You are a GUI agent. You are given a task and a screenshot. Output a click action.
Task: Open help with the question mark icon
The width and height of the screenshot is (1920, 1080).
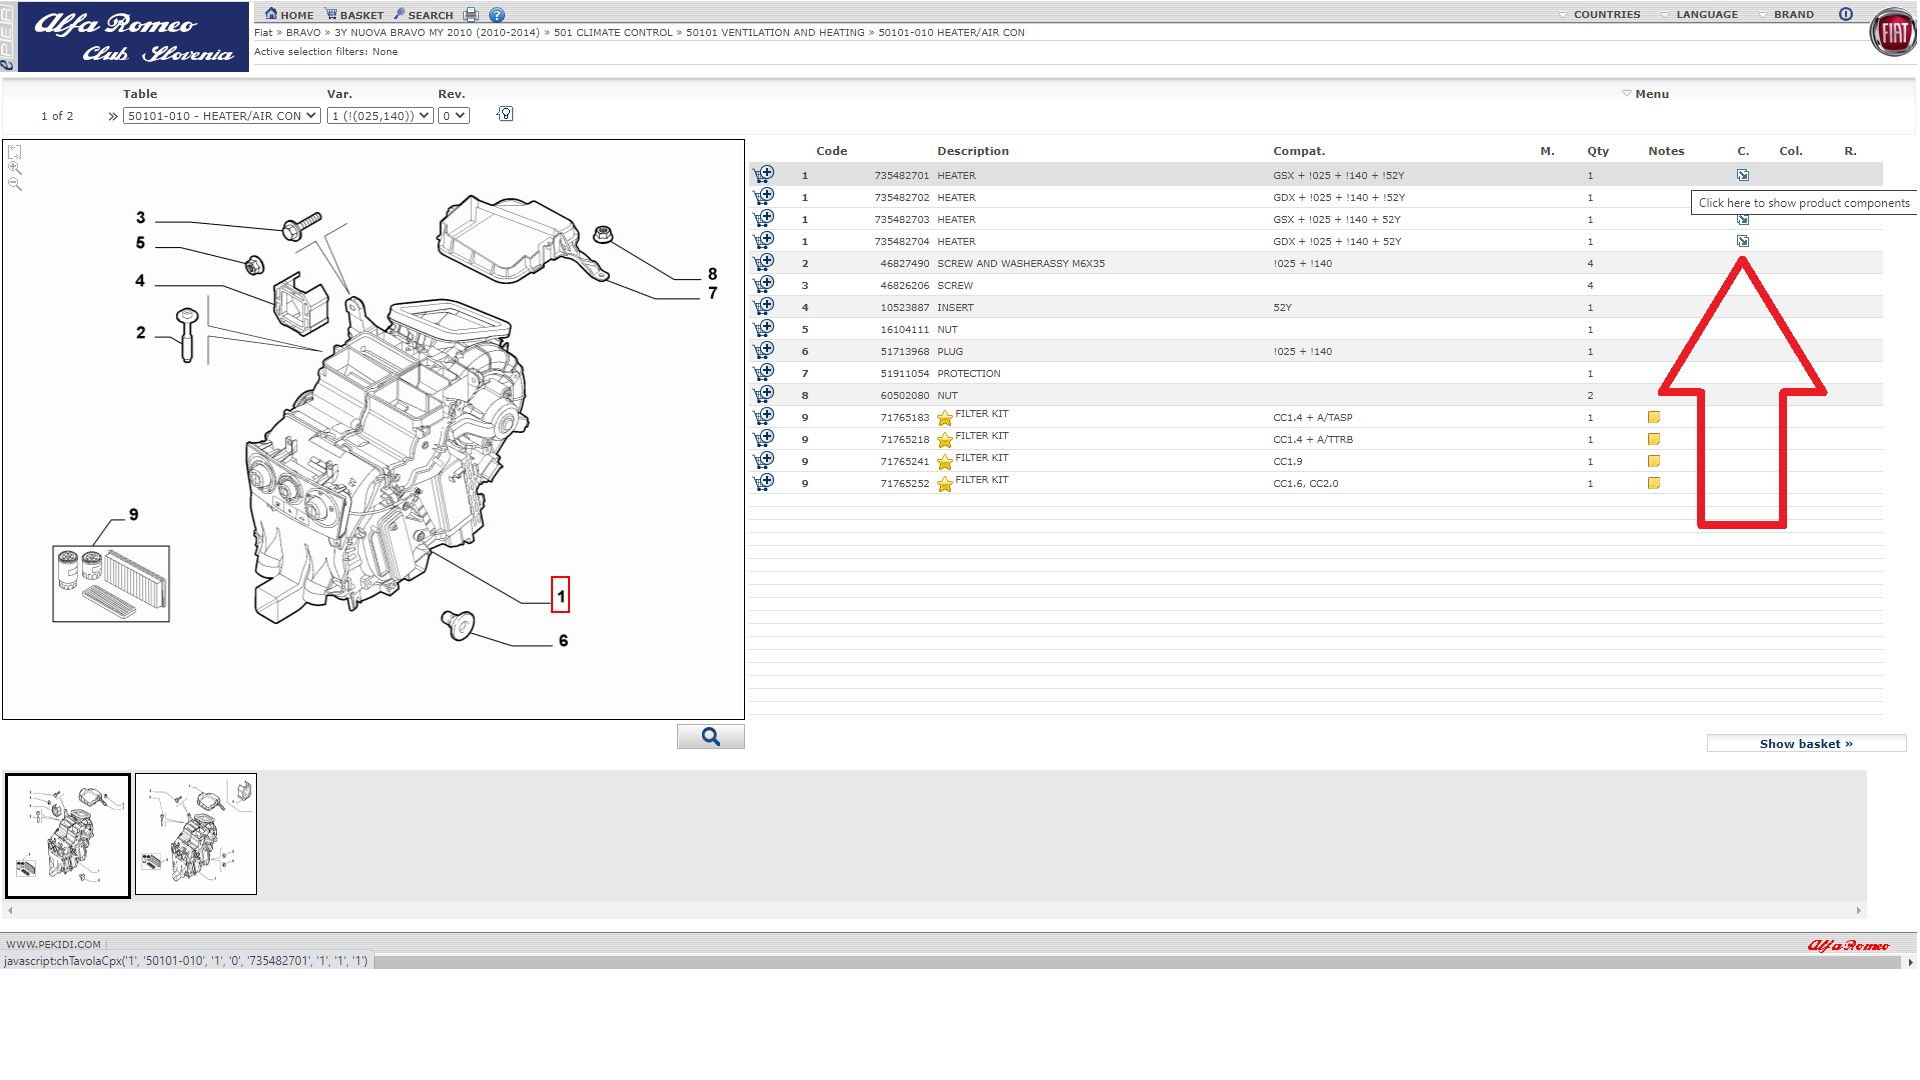(x=497, y=15)
